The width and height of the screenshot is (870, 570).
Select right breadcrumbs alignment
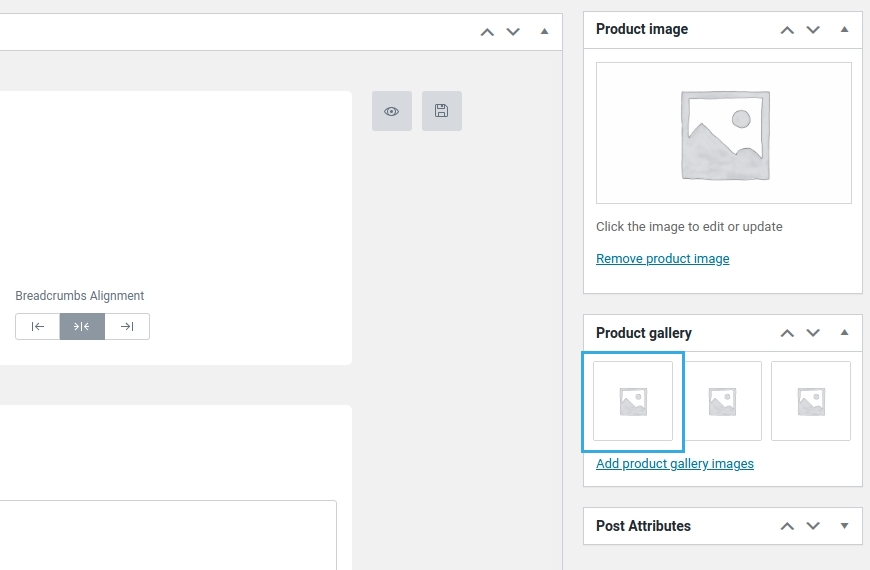[x=127, y=326]
